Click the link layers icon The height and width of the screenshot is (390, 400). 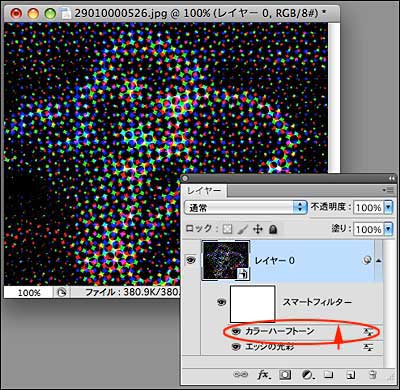[240, 375]
